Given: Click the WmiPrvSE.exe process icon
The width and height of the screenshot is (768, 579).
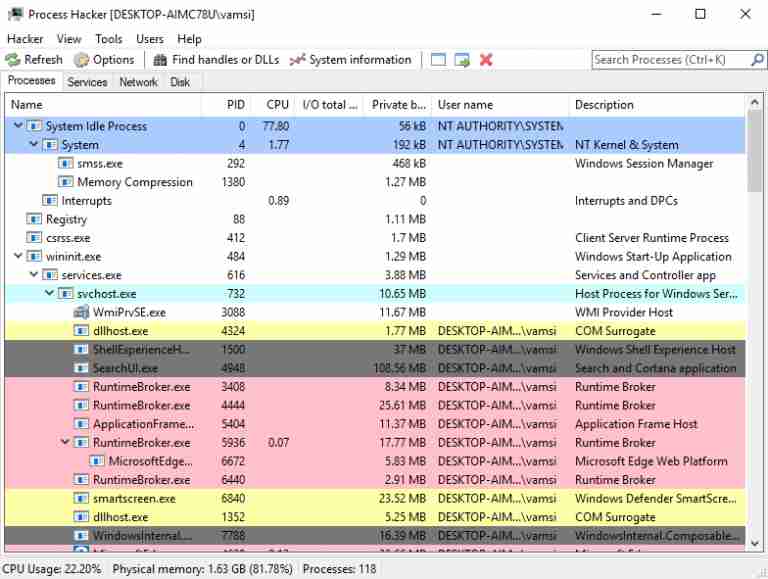Looking at the screenshot, I should pos(81,312).
